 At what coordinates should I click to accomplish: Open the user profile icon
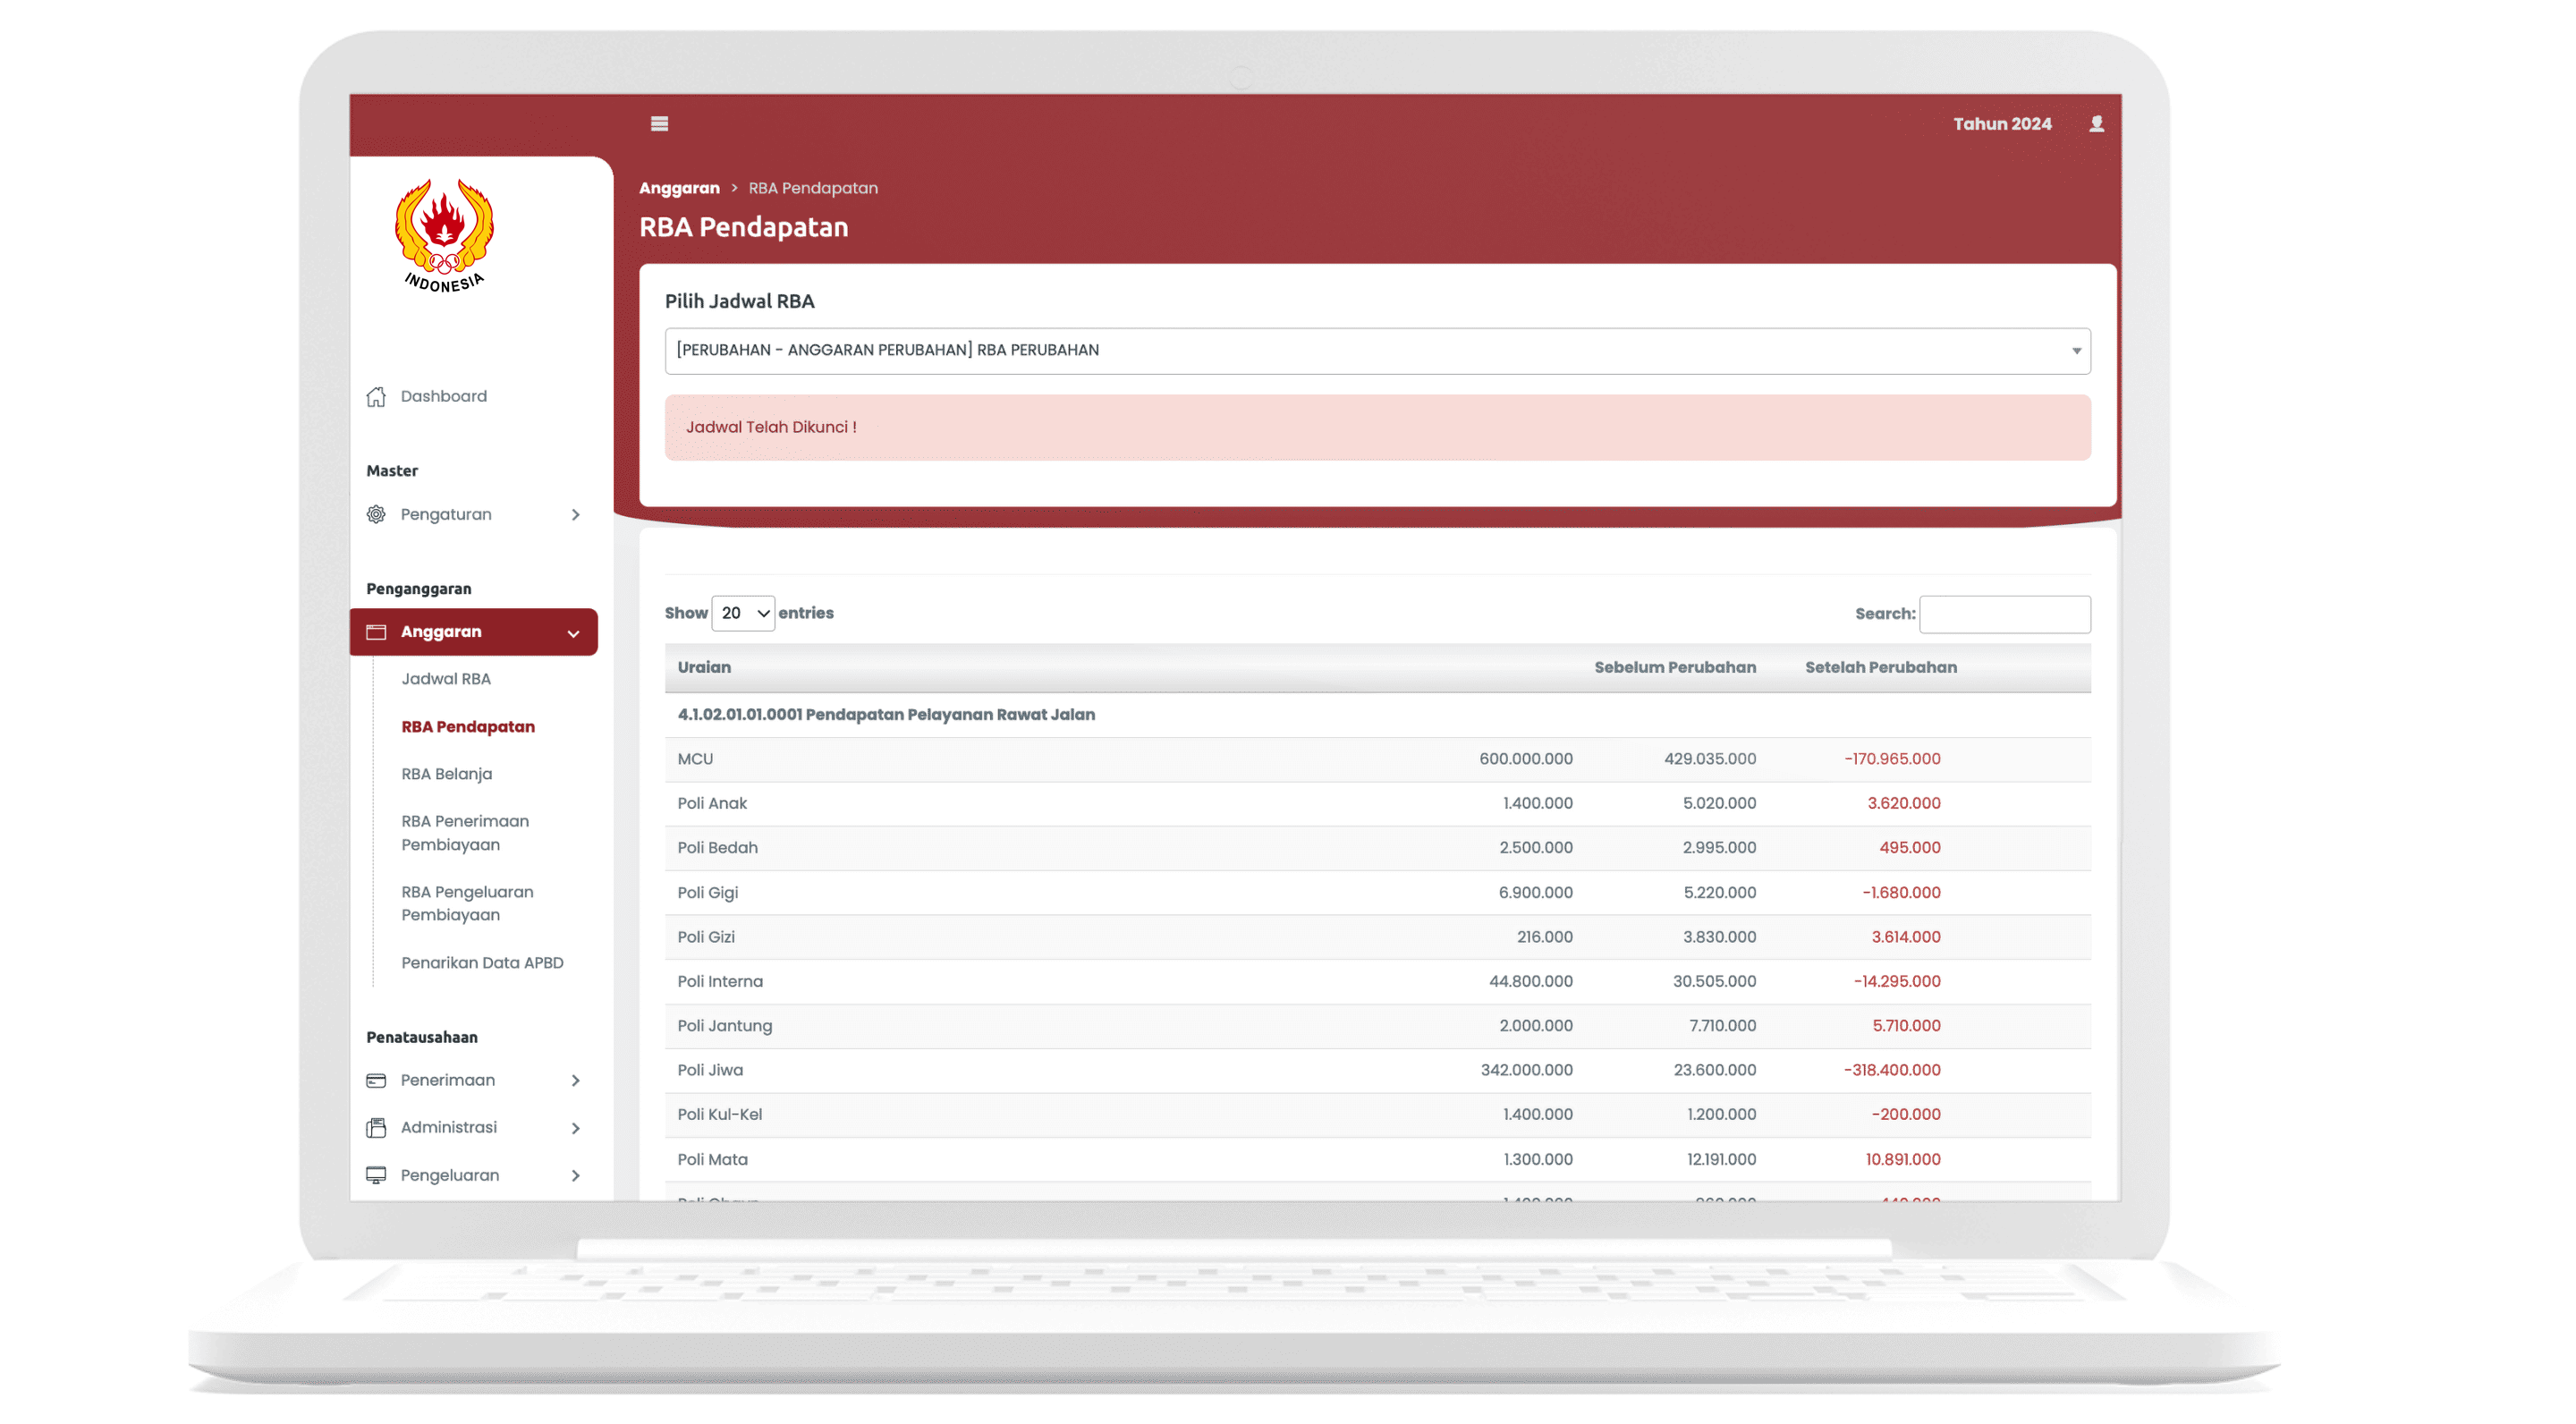tap(2096, 124)
